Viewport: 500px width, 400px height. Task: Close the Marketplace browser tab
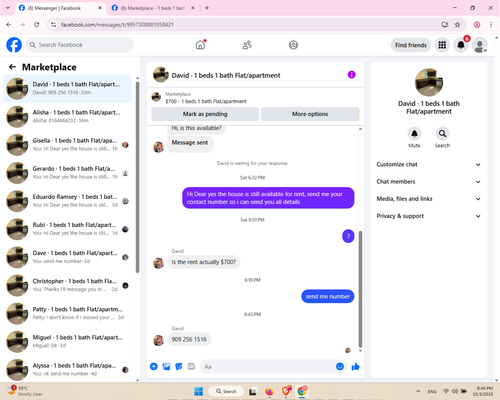pyautogui.click(x=193, y=8)
